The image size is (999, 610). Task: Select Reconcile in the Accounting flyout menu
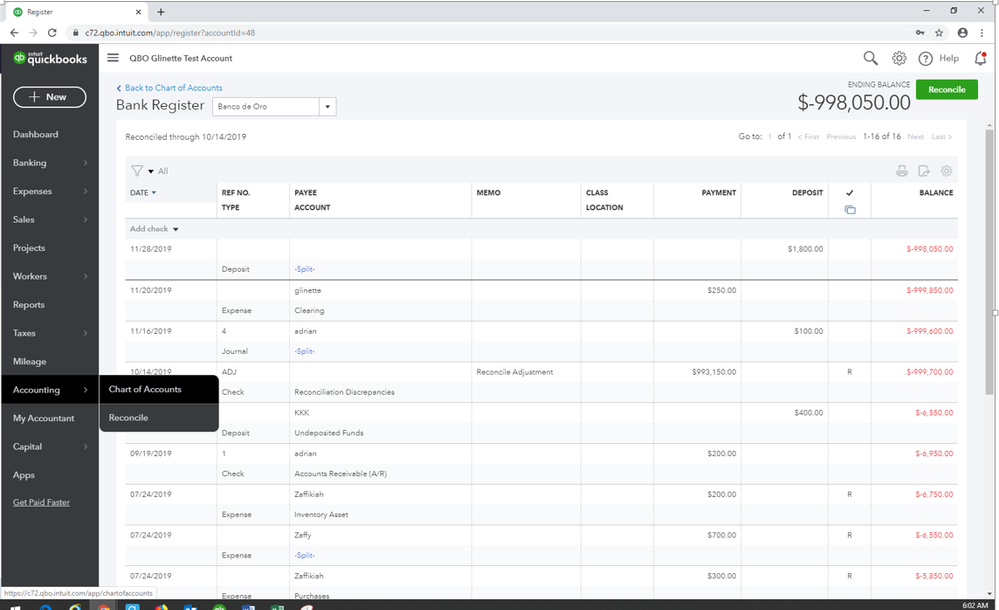[x=129, y=418]
